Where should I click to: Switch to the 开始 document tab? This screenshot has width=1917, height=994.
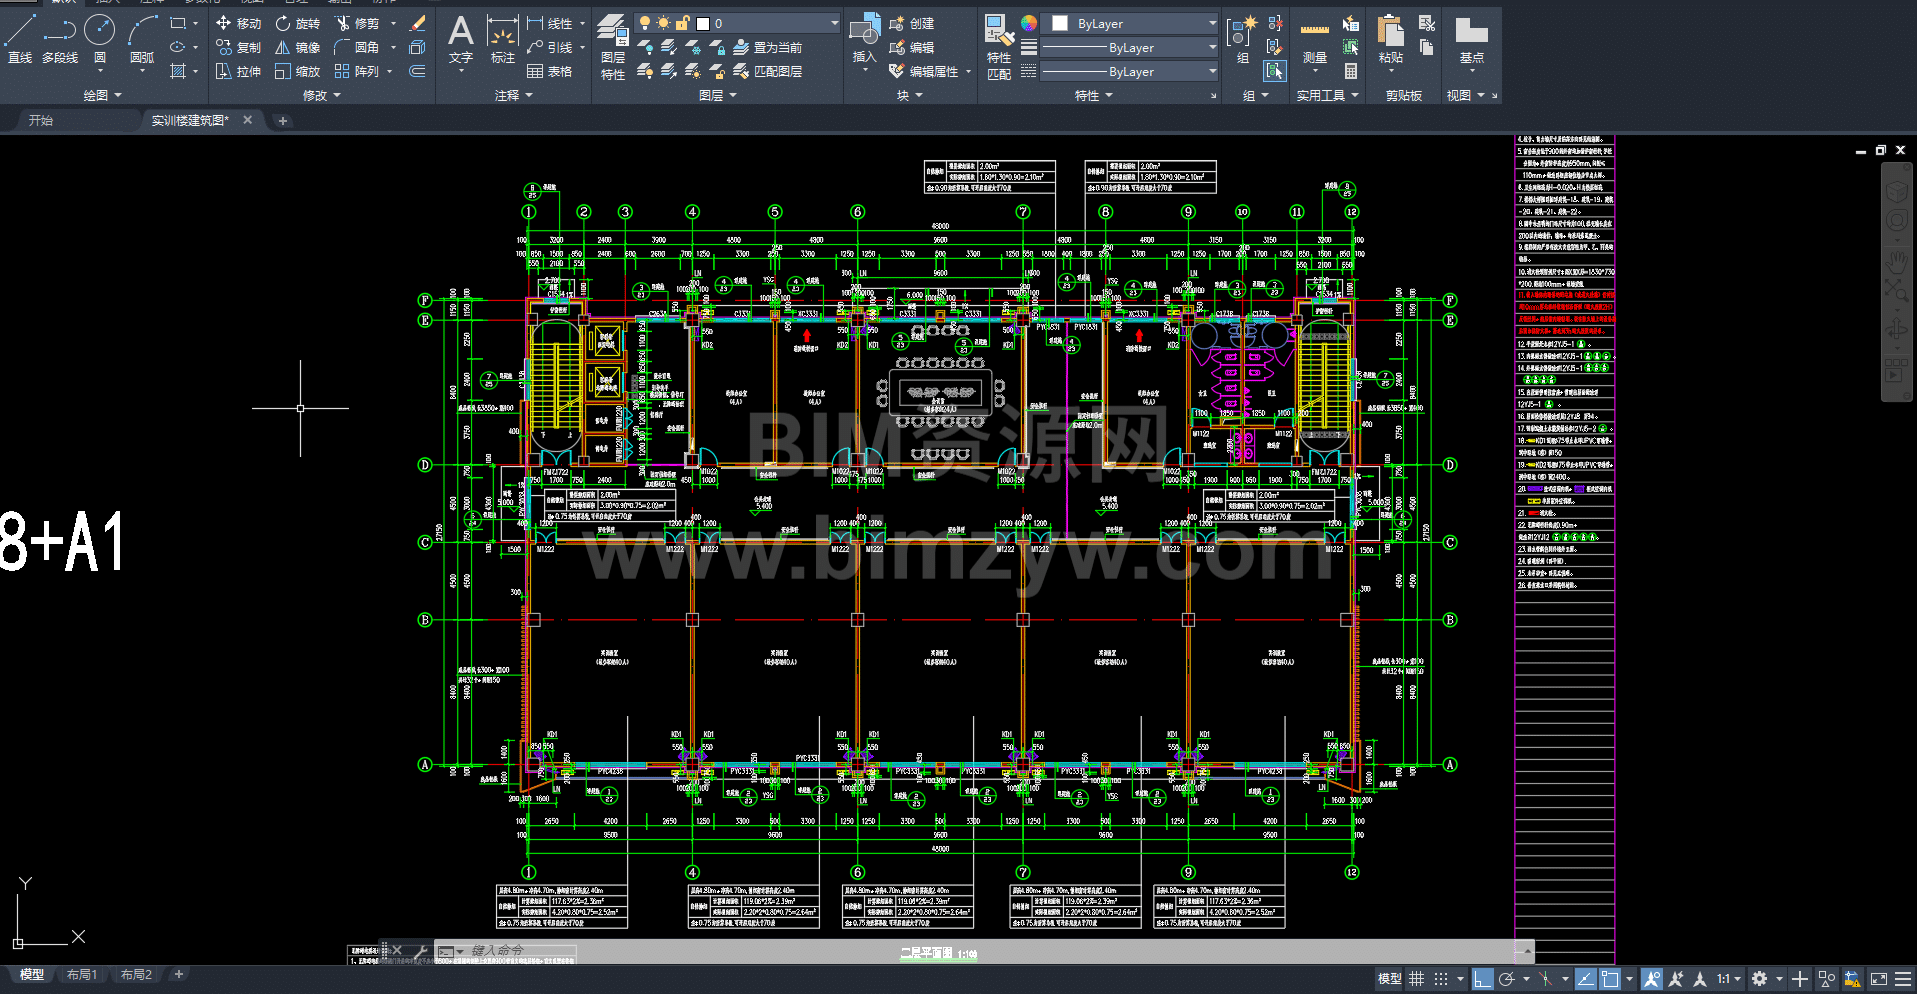click(x=41, y=120)
